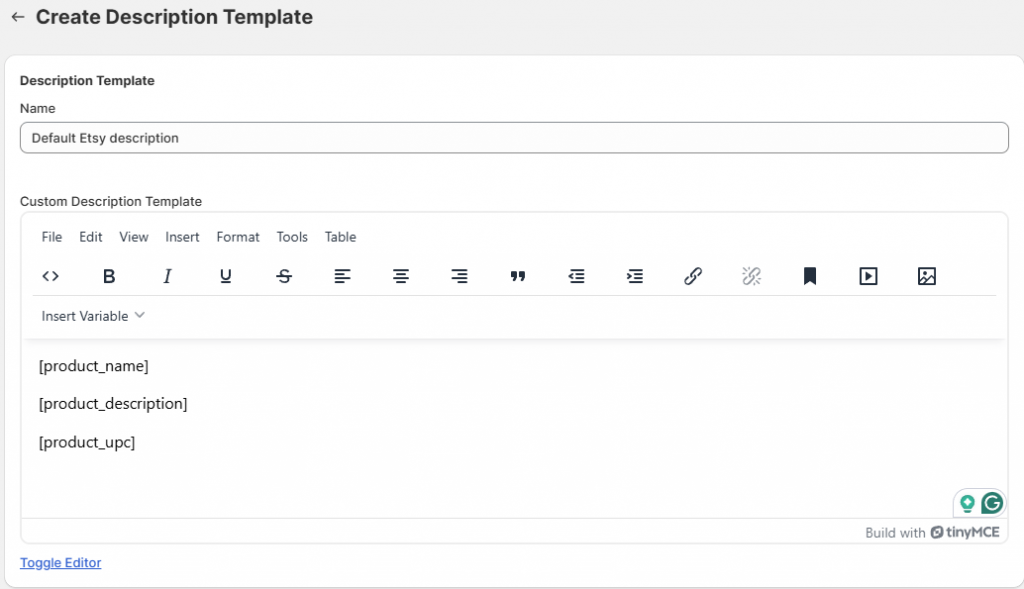Viewport: 1024px width, 589px height.
Task: Apply italic formatting
Action: pyautogui.click(x=167, y=276)
